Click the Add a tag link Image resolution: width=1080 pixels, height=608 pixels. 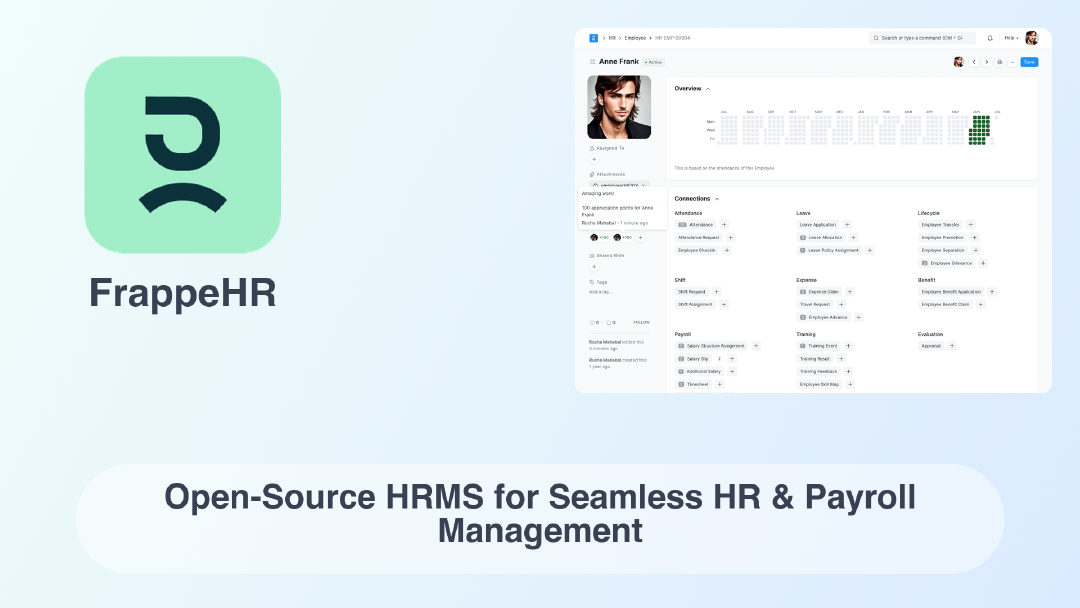[601, 291]
